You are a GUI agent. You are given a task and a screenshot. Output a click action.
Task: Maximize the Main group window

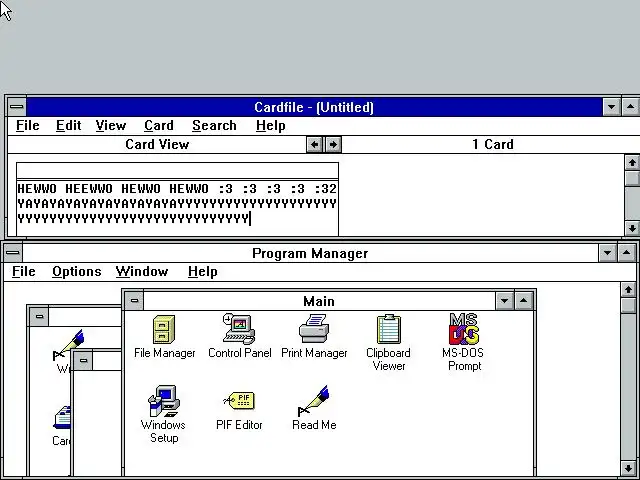[x=524, y=301]
